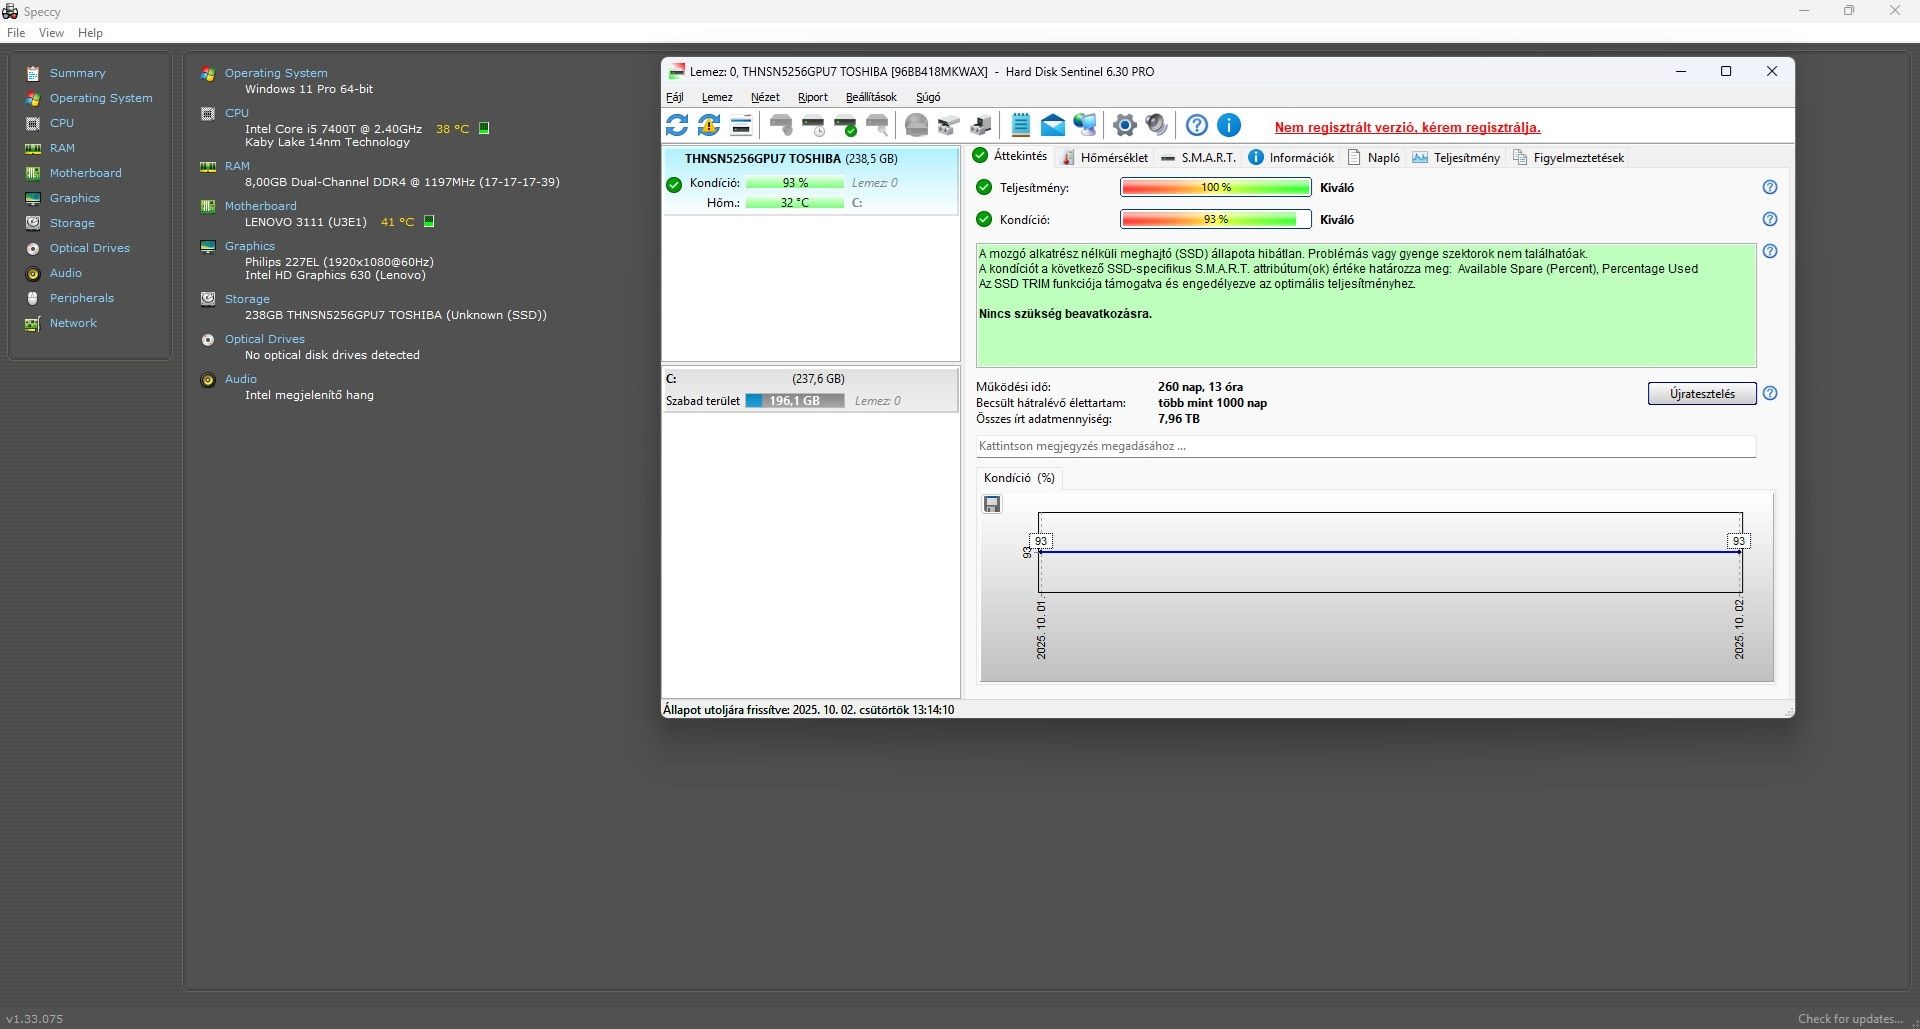Open Speccy's View menu

51,33
